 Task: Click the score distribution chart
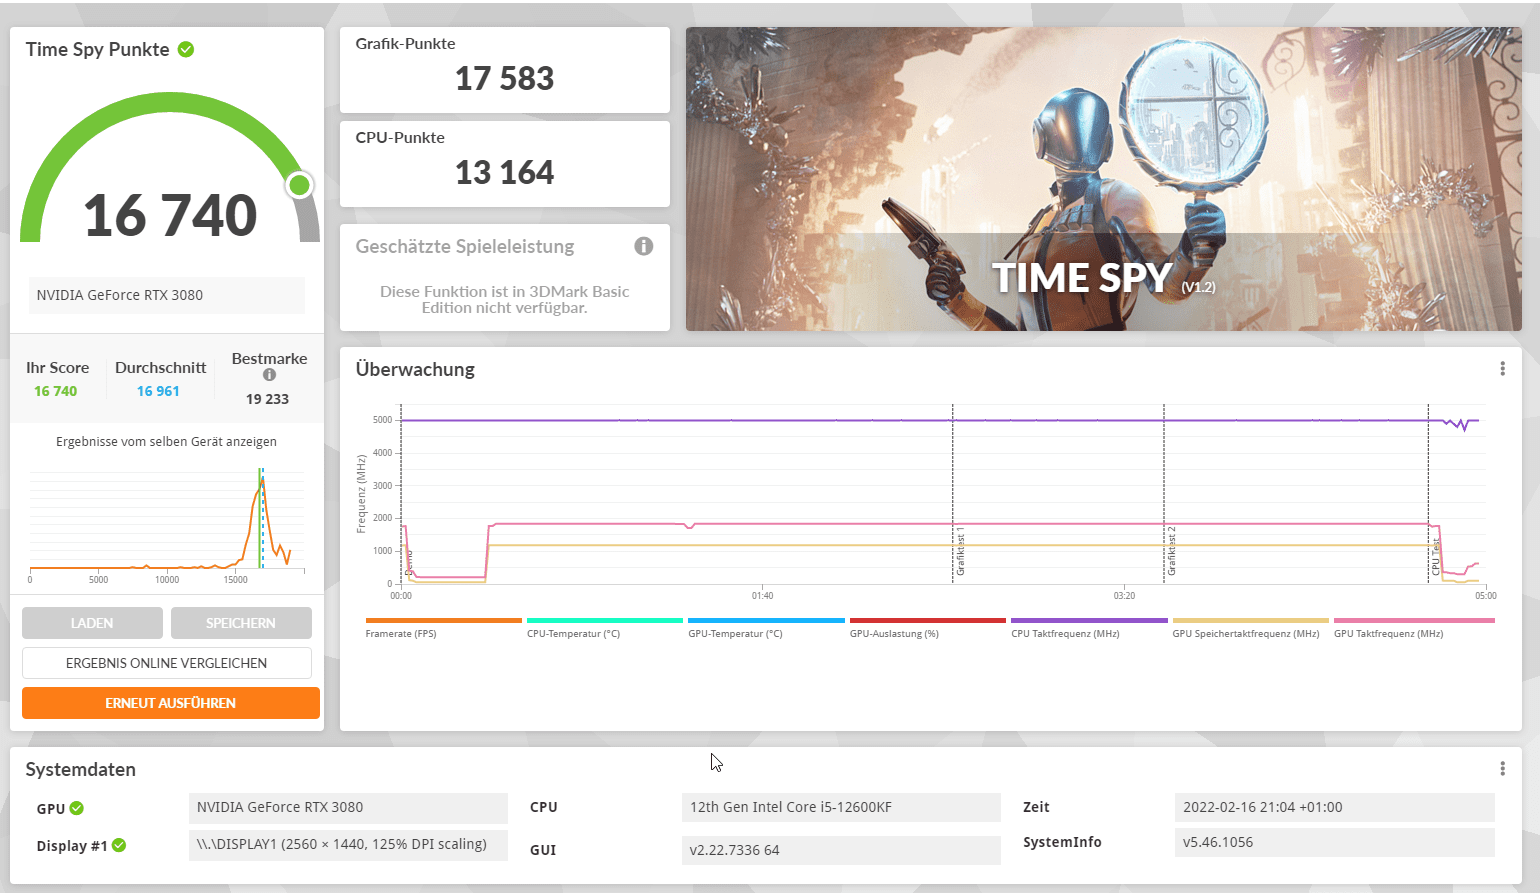pyautogui.click(x=167, y=523)
